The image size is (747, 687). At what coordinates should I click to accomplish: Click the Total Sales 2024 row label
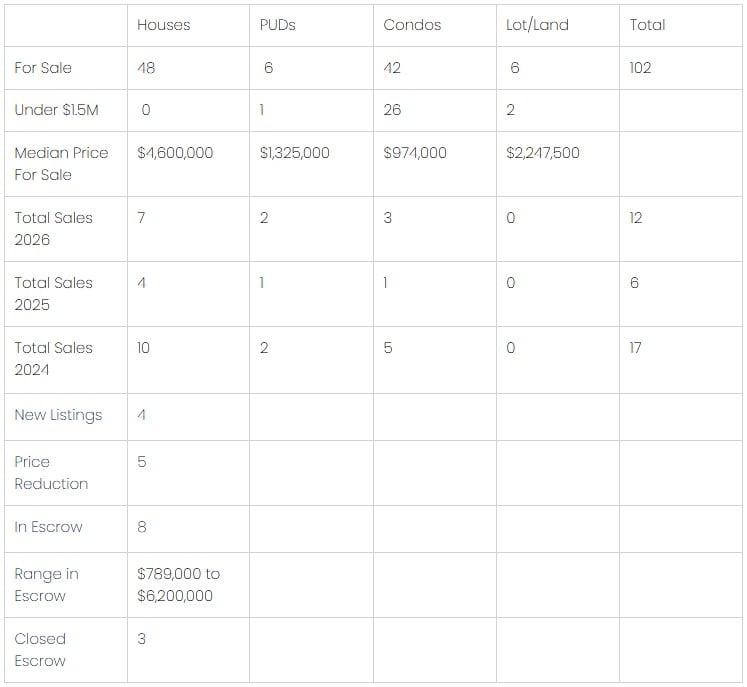(53, 359)
